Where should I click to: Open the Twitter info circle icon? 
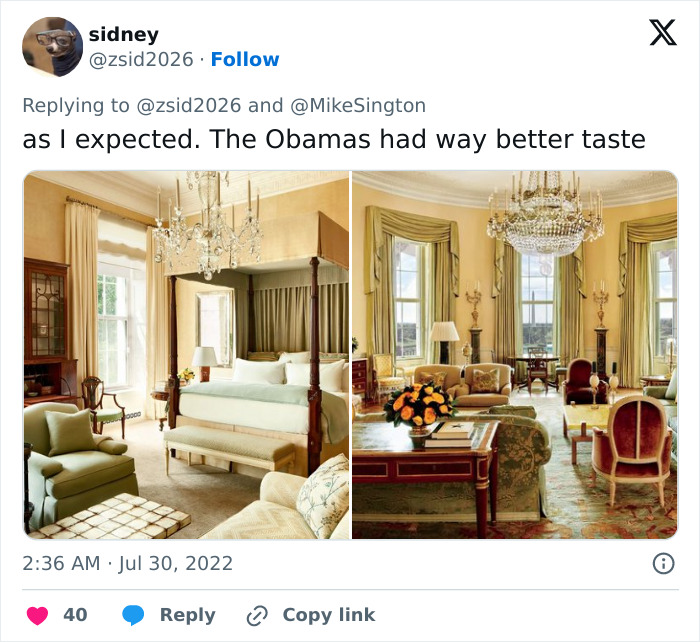(662, 564)
